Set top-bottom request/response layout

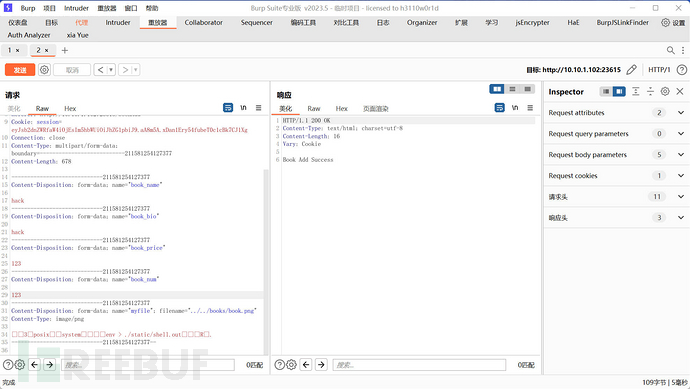coord(512,89)
